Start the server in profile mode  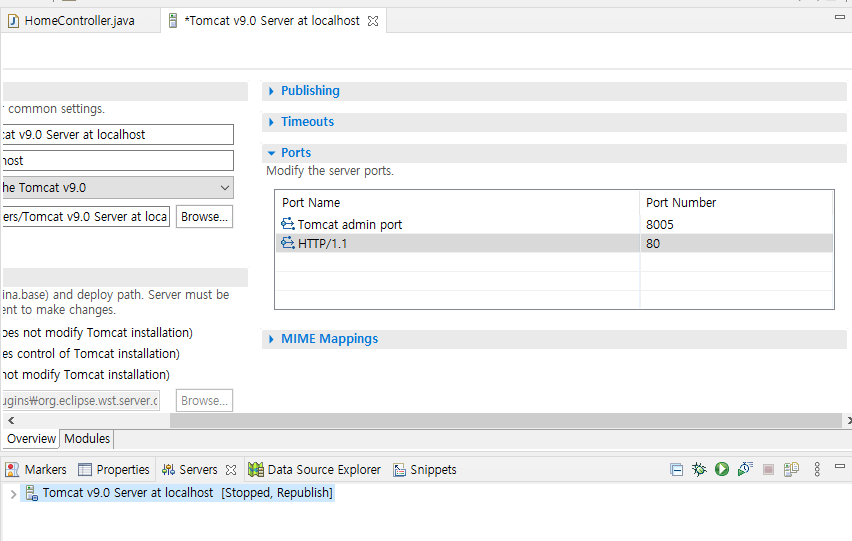click(745, 469)
